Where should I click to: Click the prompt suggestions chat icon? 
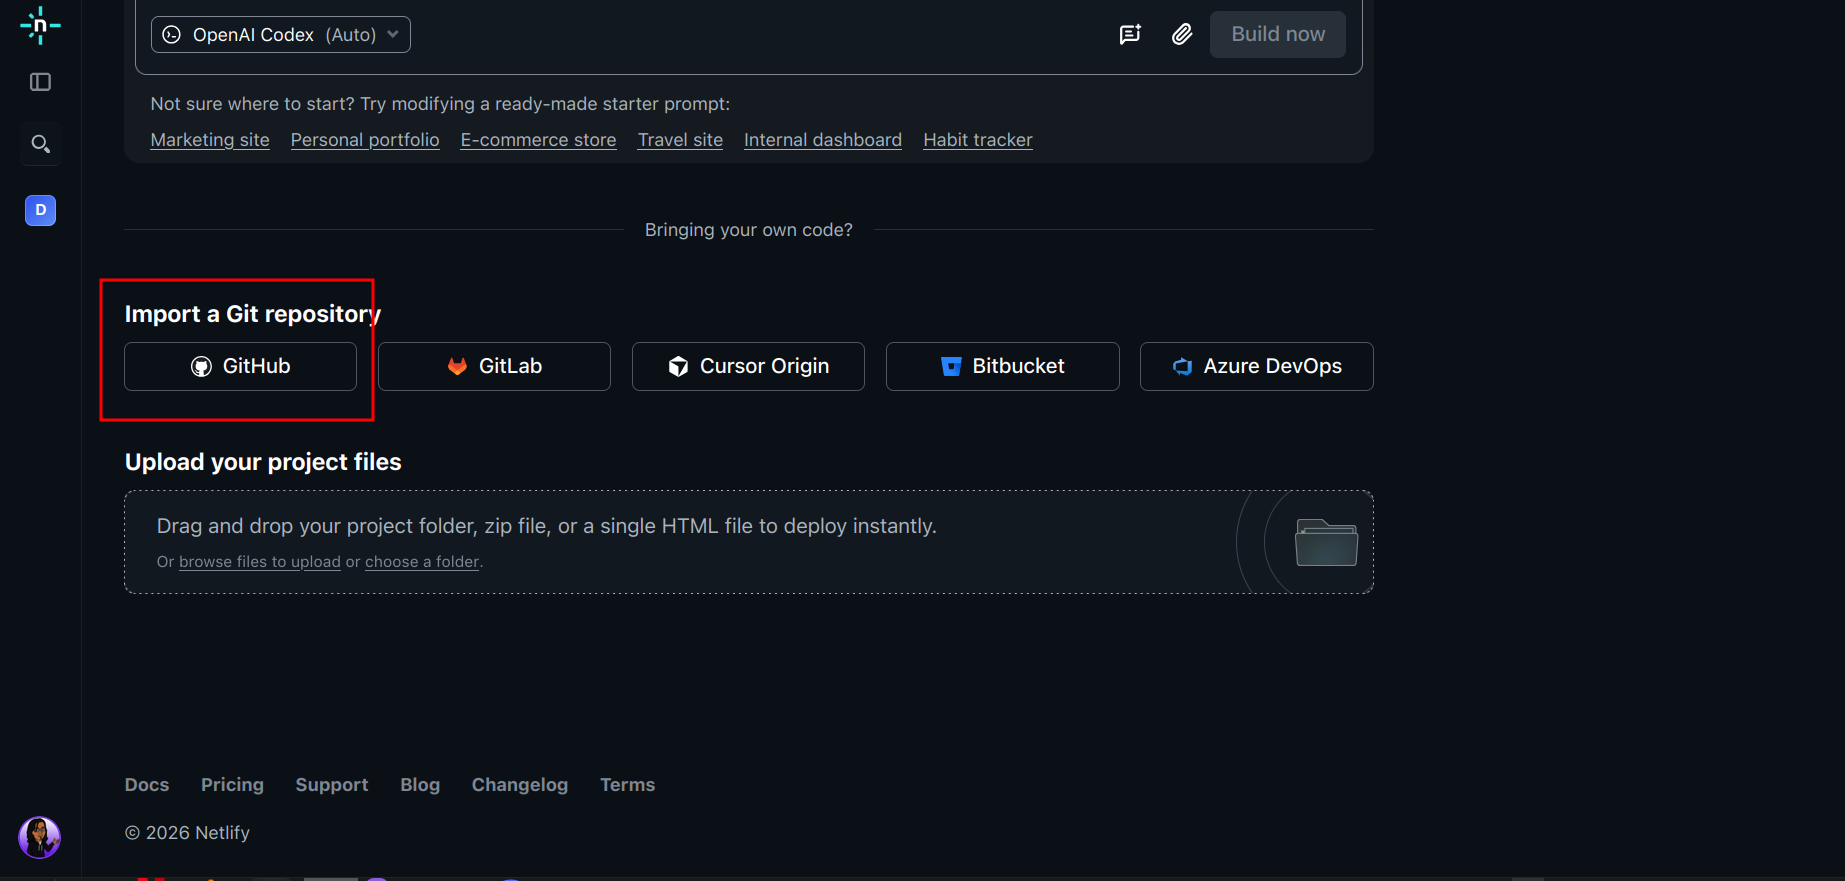coord(1130,35)
